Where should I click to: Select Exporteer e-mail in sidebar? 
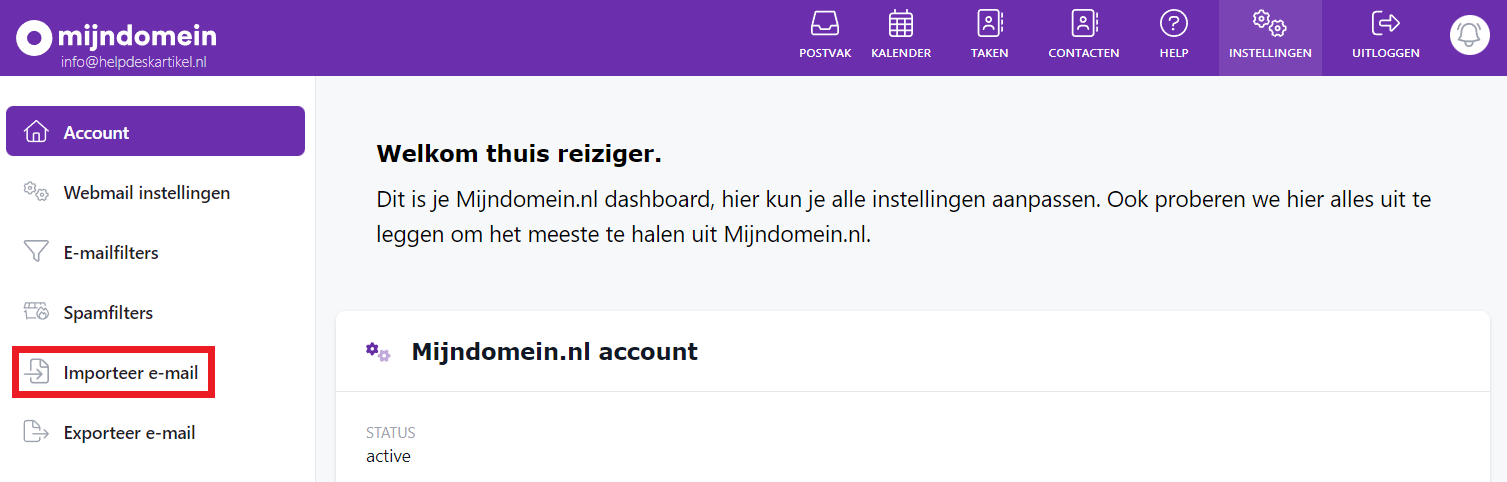(x=129, y=433)
